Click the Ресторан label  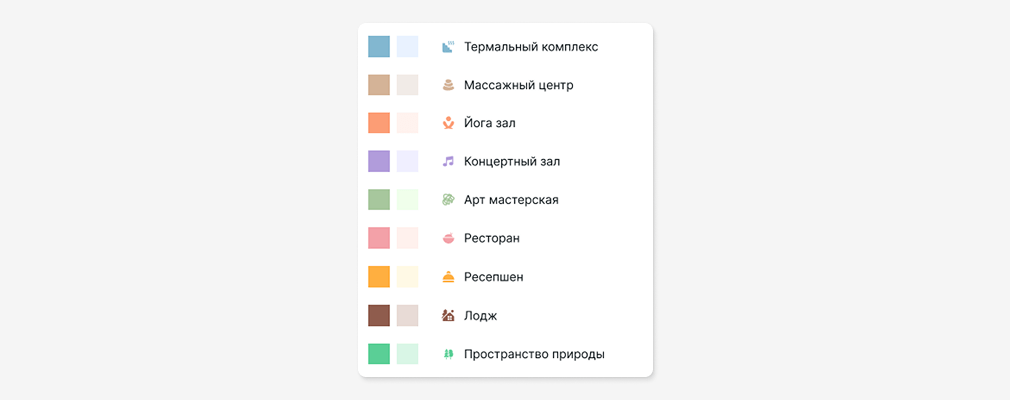491,238
